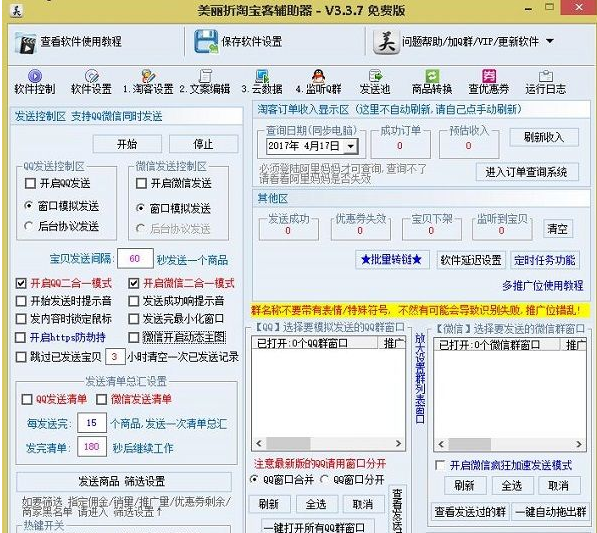Check the 微信发送清单 checkbox
Screen dimensions: 597x533
click(x=101, y=399)
